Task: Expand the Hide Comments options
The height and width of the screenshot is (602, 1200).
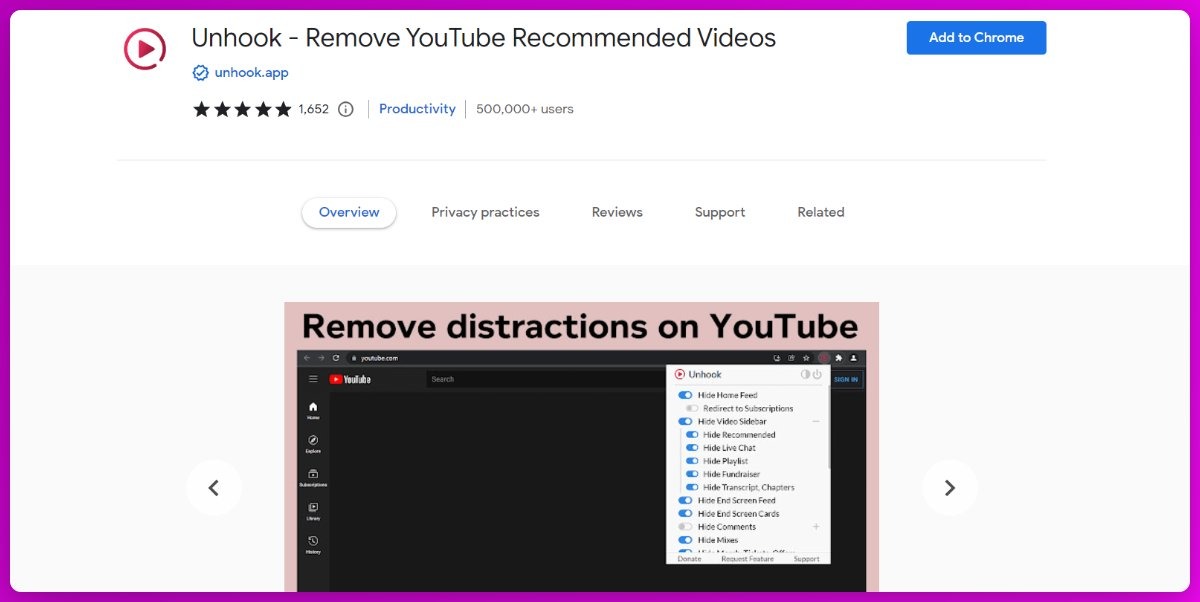Action: (816, 527)
